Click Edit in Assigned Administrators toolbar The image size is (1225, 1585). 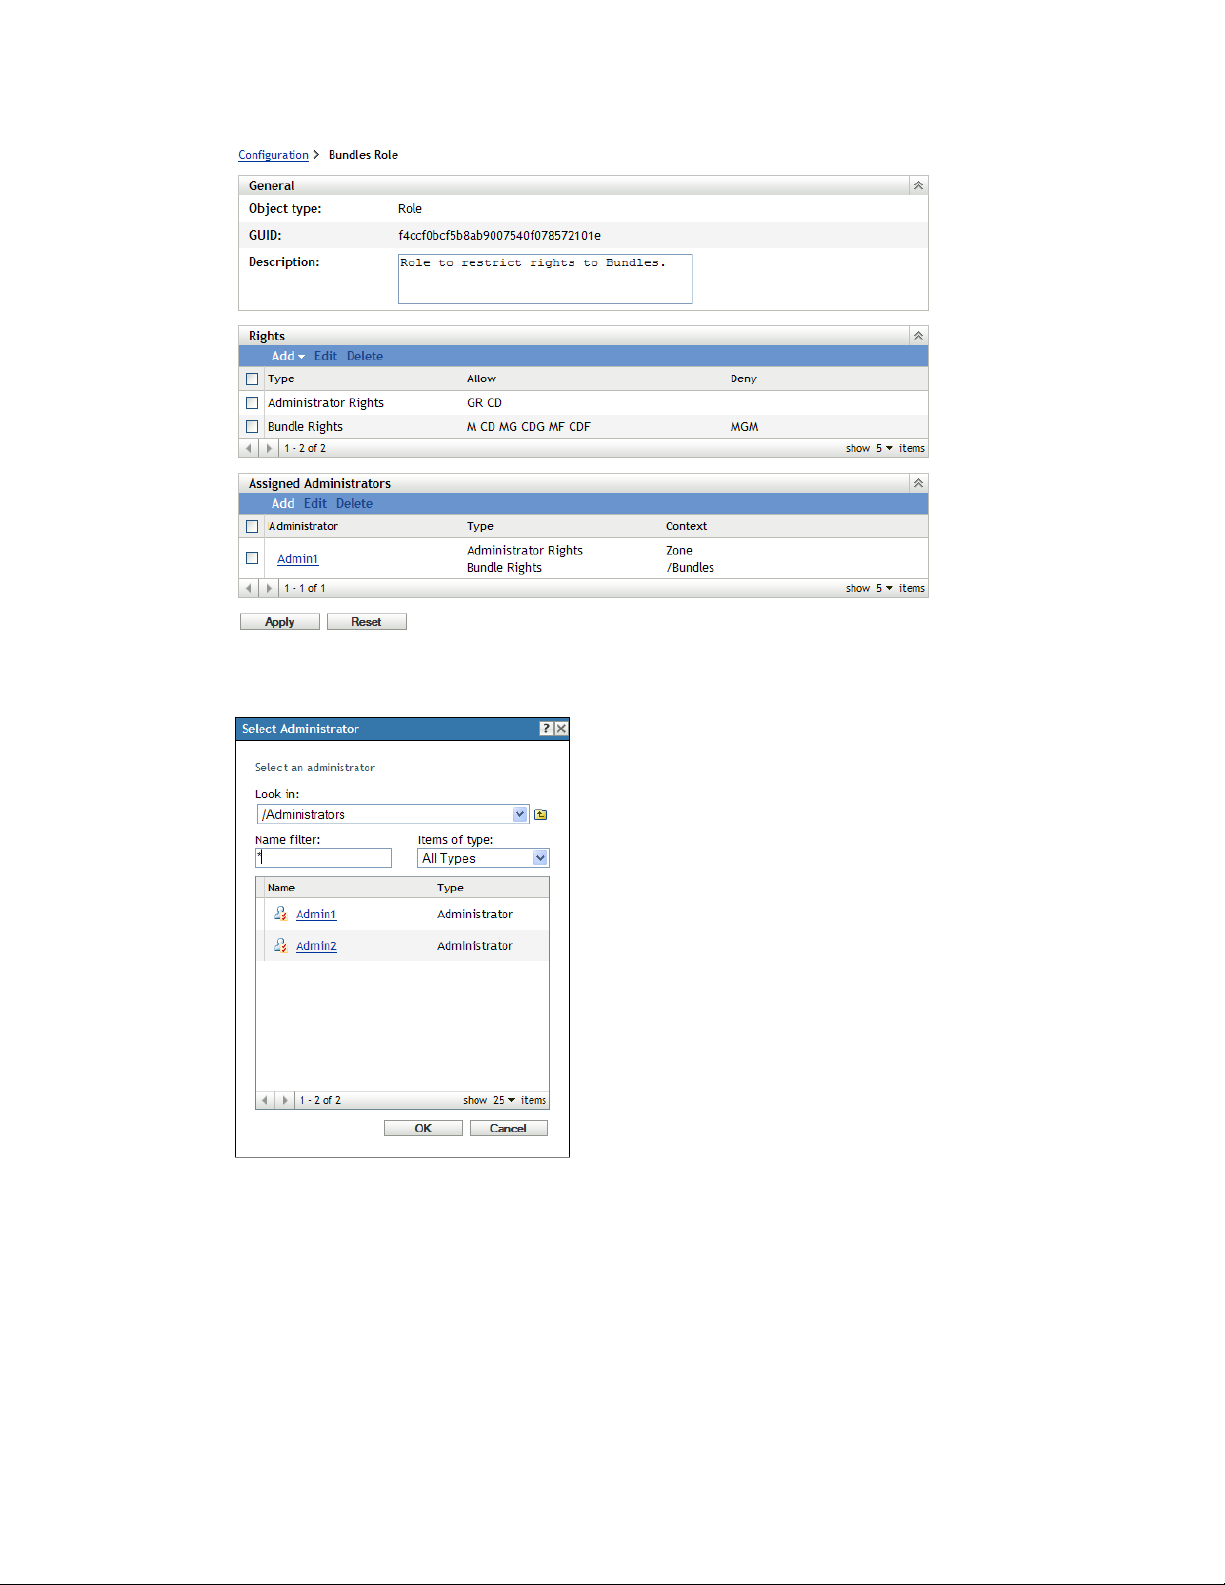tap(315, 504)
